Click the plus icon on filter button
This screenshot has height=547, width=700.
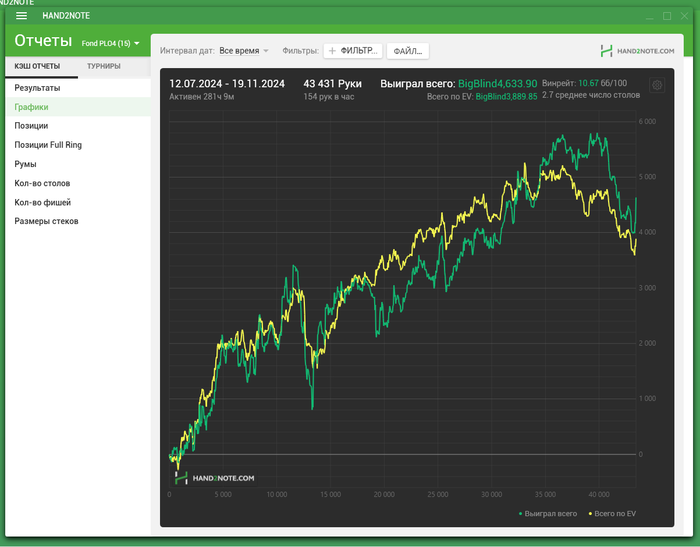click(x=332, y=51)
